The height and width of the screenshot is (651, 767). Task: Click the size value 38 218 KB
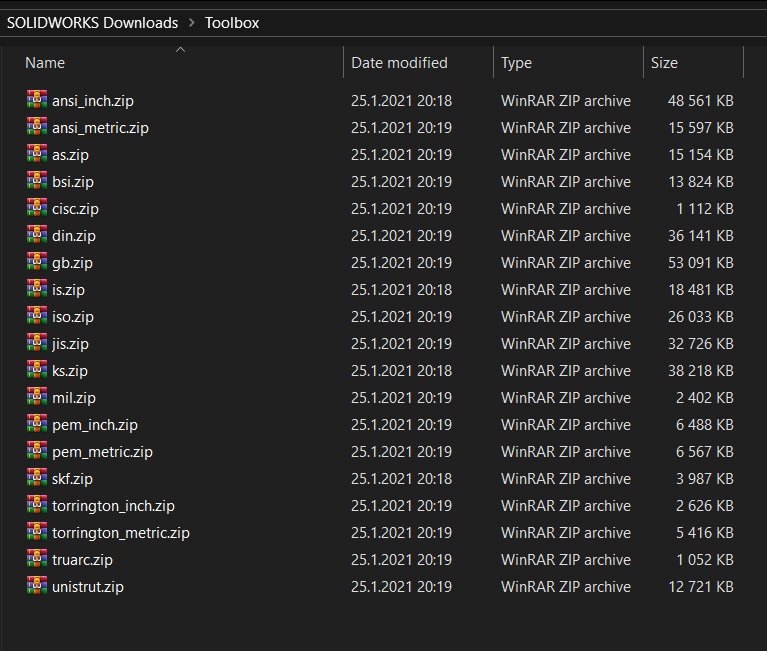click(700, 371)
